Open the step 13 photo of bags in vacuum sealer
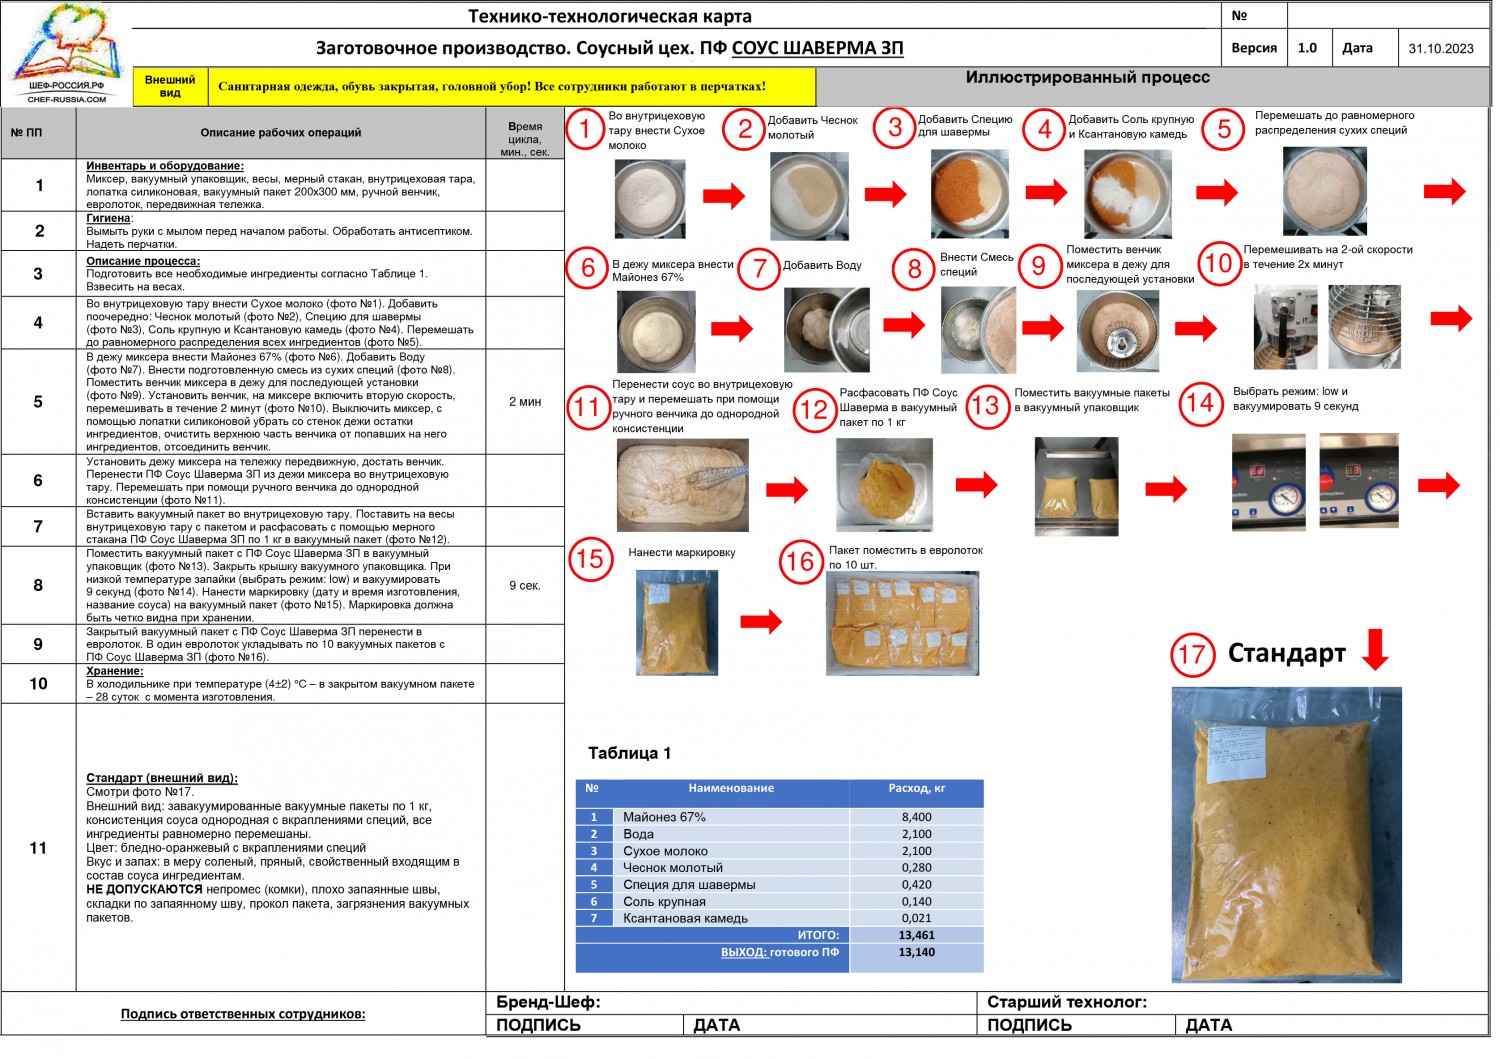 (1076, 486)
